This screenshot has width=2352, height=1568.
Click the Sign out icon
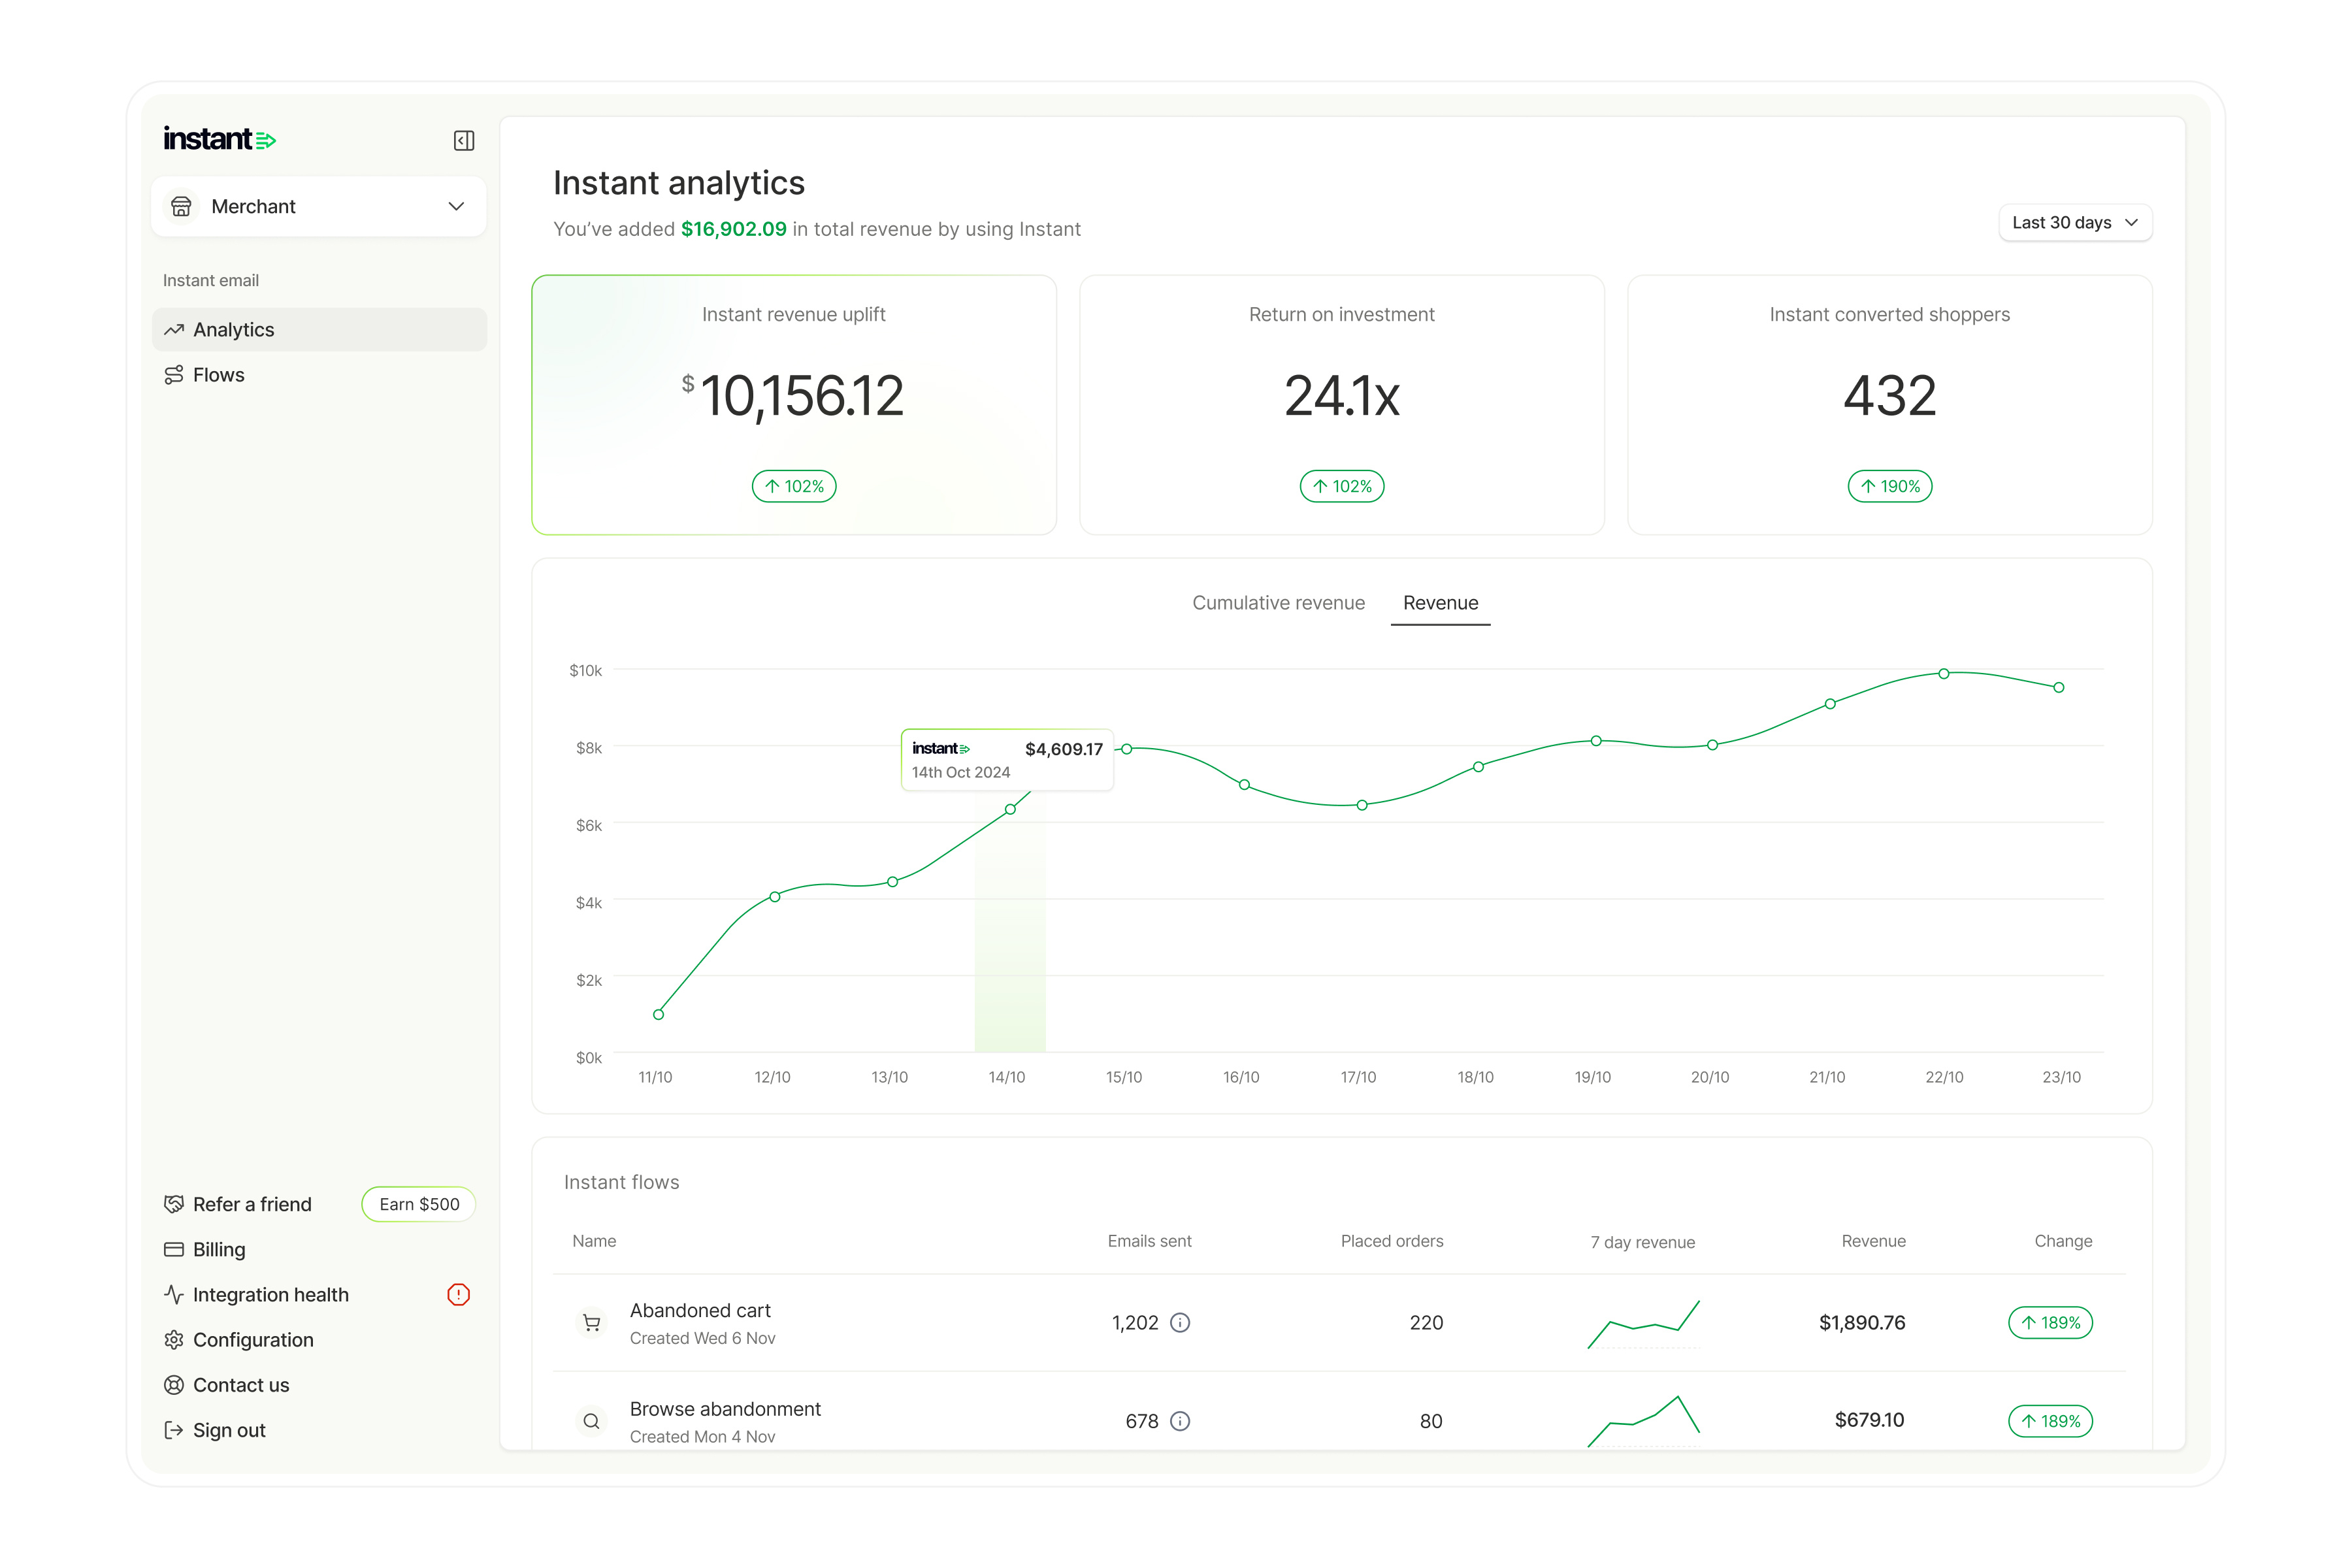click(x=175, y=1430)
